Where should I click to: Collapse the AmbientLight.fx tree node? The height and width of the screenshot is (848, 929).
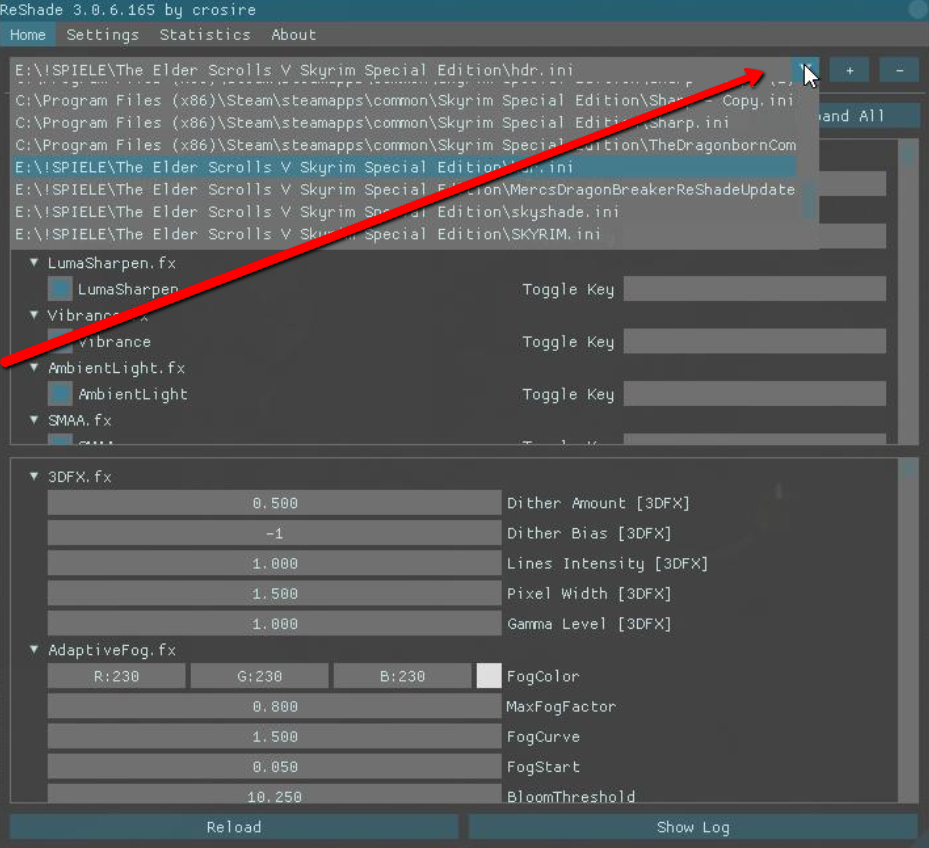click(x=35, y=368)
